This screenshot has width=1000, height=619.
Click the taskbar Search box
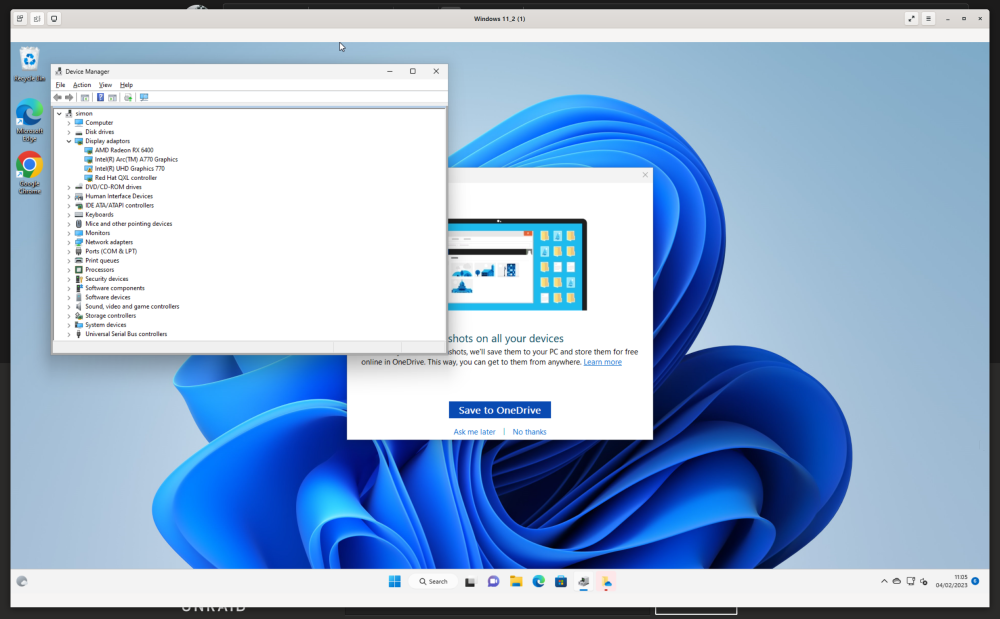(x=434, y=581)
